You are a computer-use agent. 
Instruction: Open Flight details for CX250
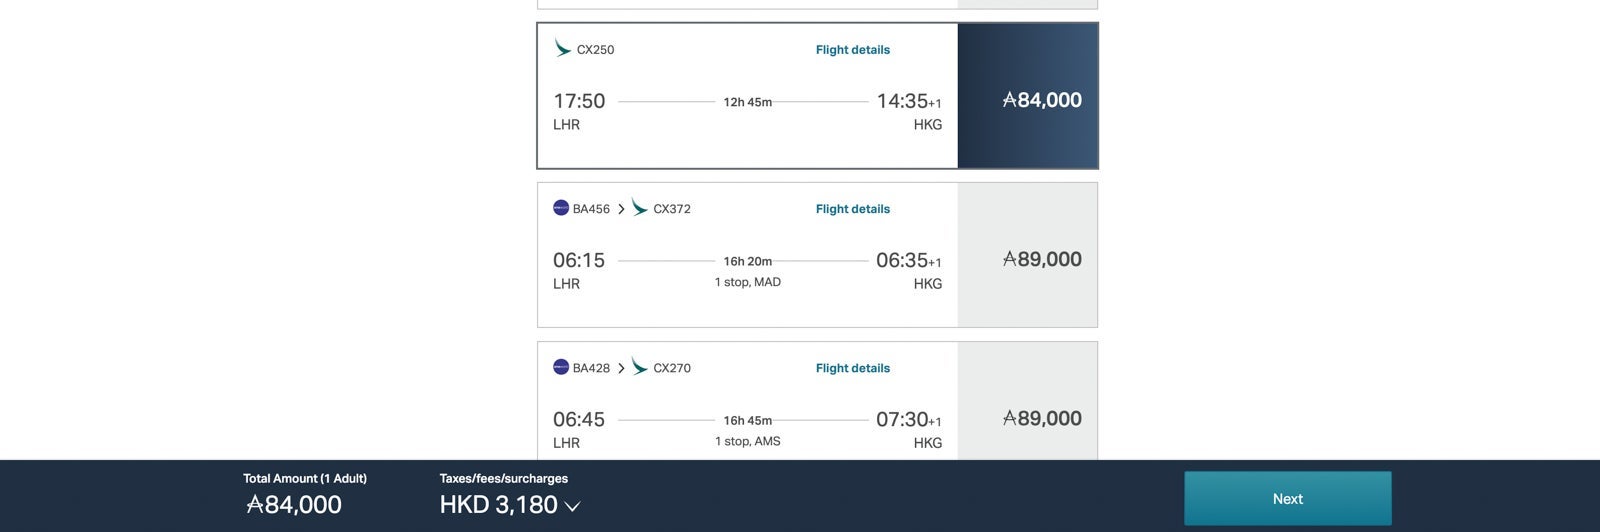pyautogui.click(x=853, y=49)
